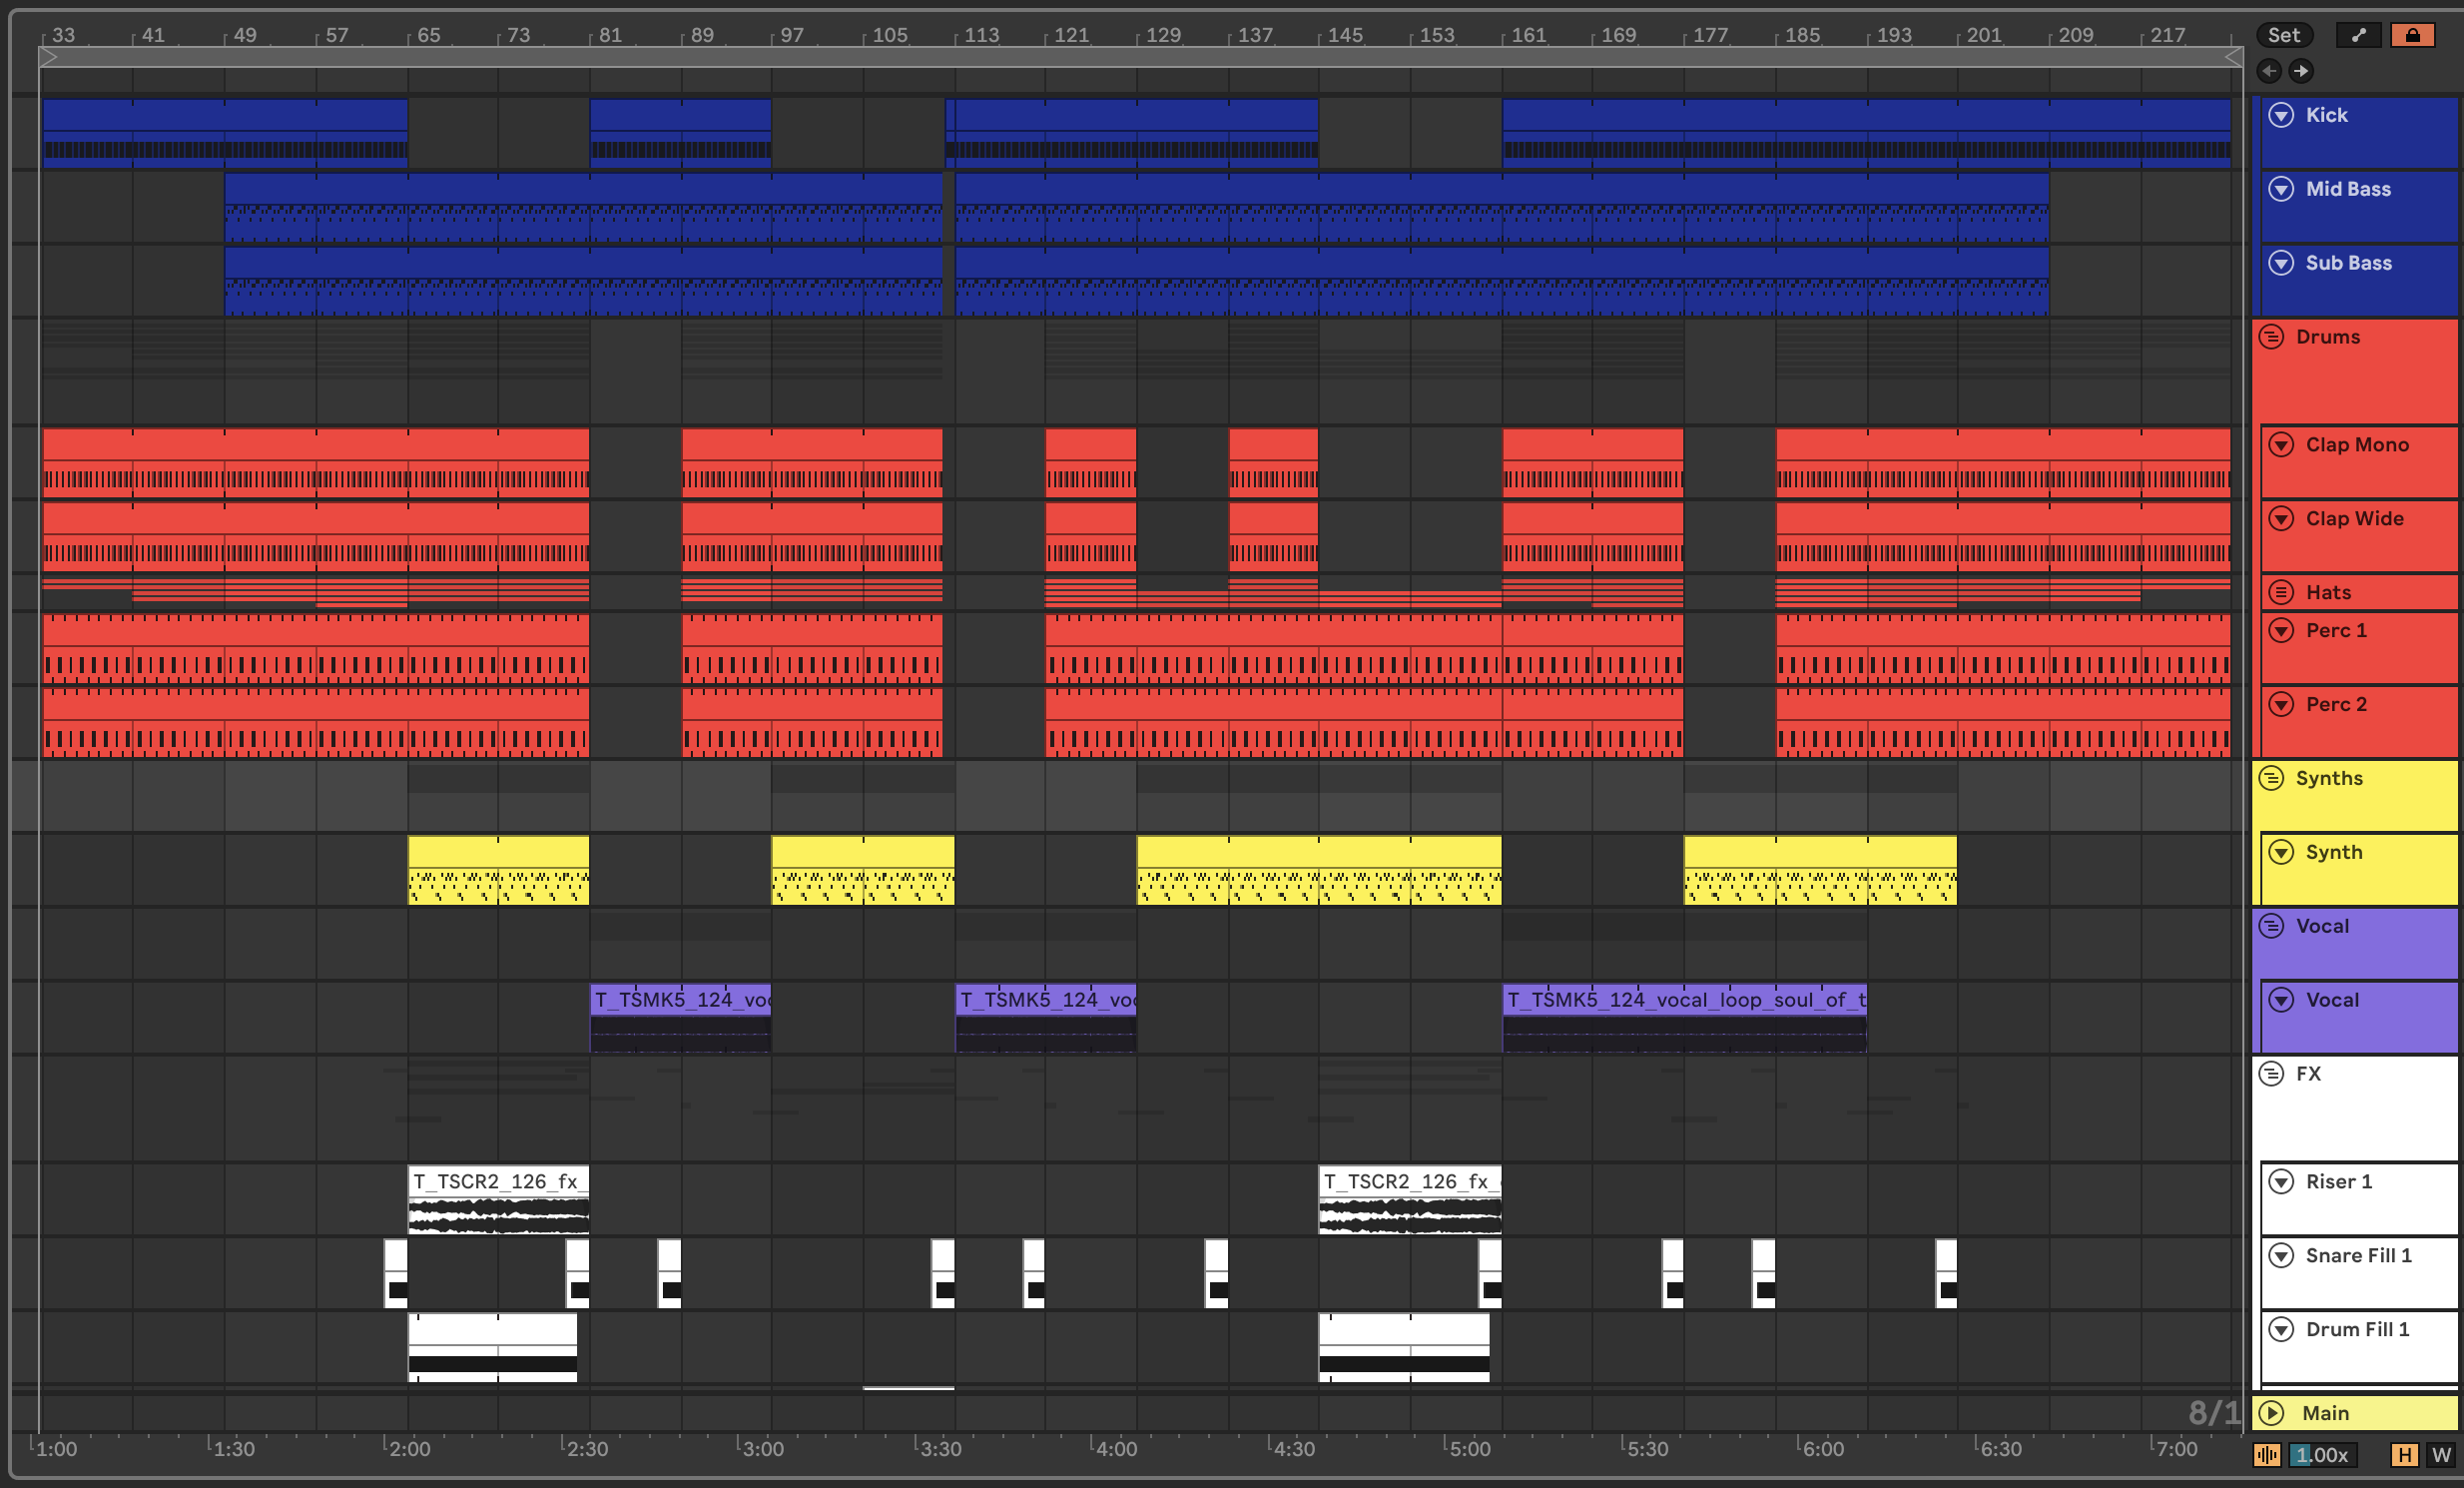
Task: Expand the Main track triangle
Action: [x=2272, y=1413]
